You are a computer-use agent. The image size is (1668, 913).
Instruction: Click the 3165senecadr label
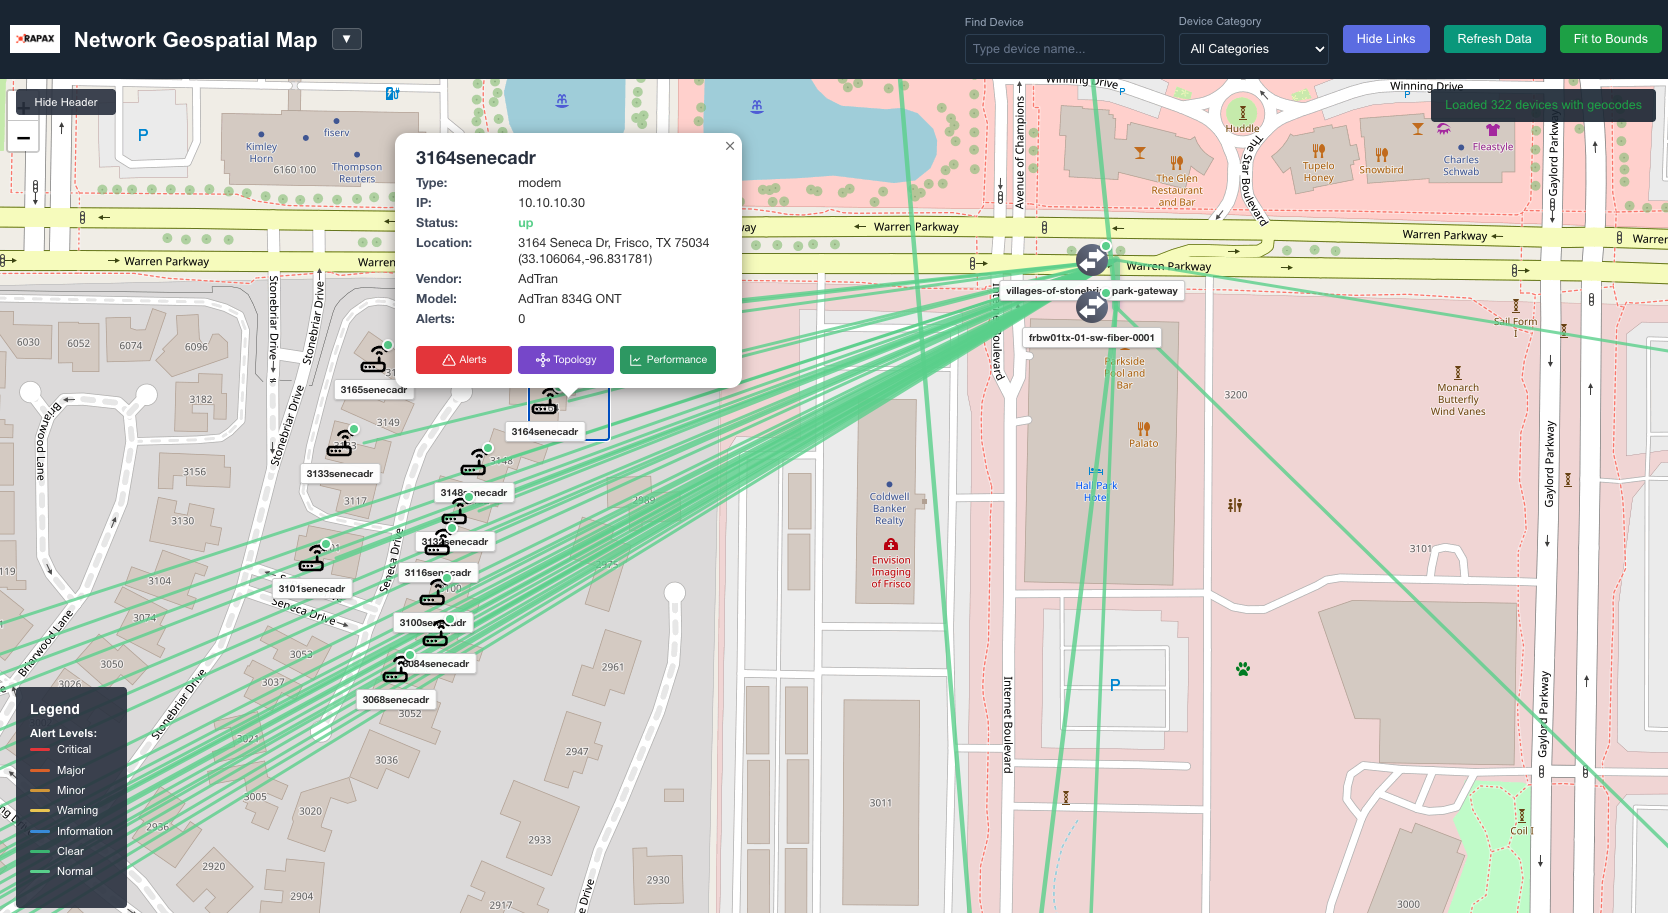374,390
